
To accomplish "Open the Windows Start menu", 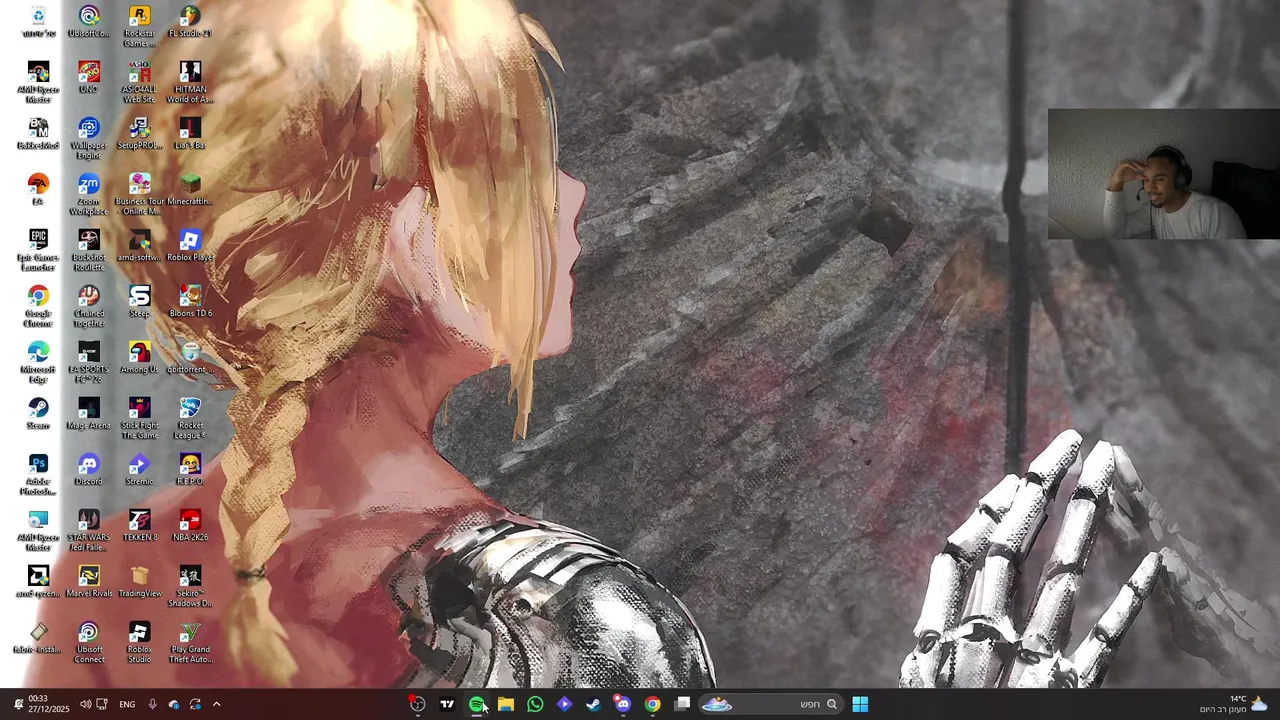I will 860,704.
